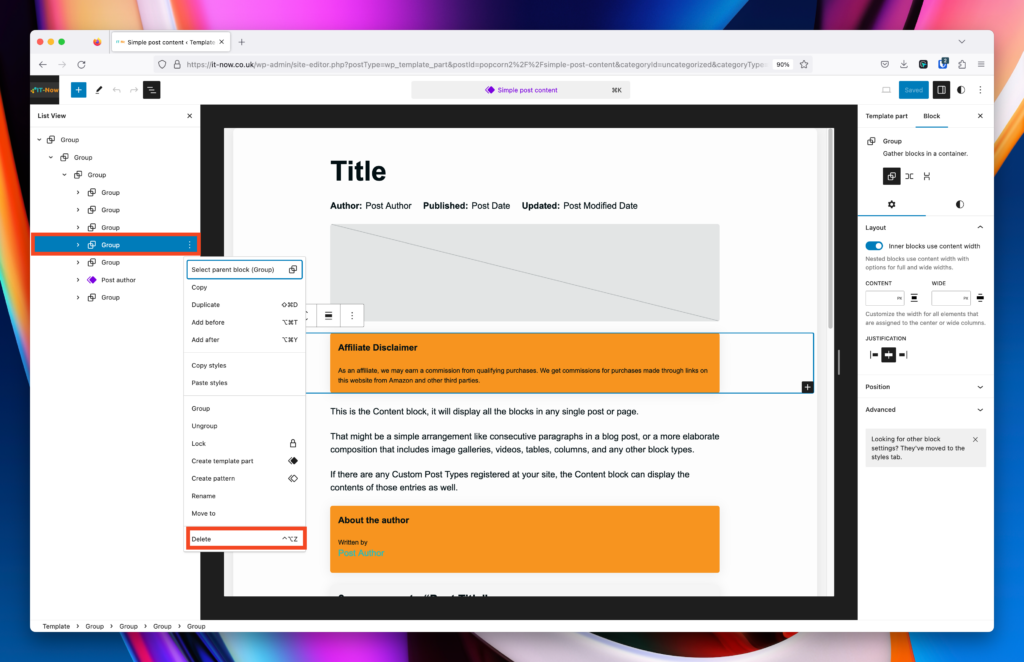
Task: Choose 'Move to' in the block menu
Action: pos(244,514)
